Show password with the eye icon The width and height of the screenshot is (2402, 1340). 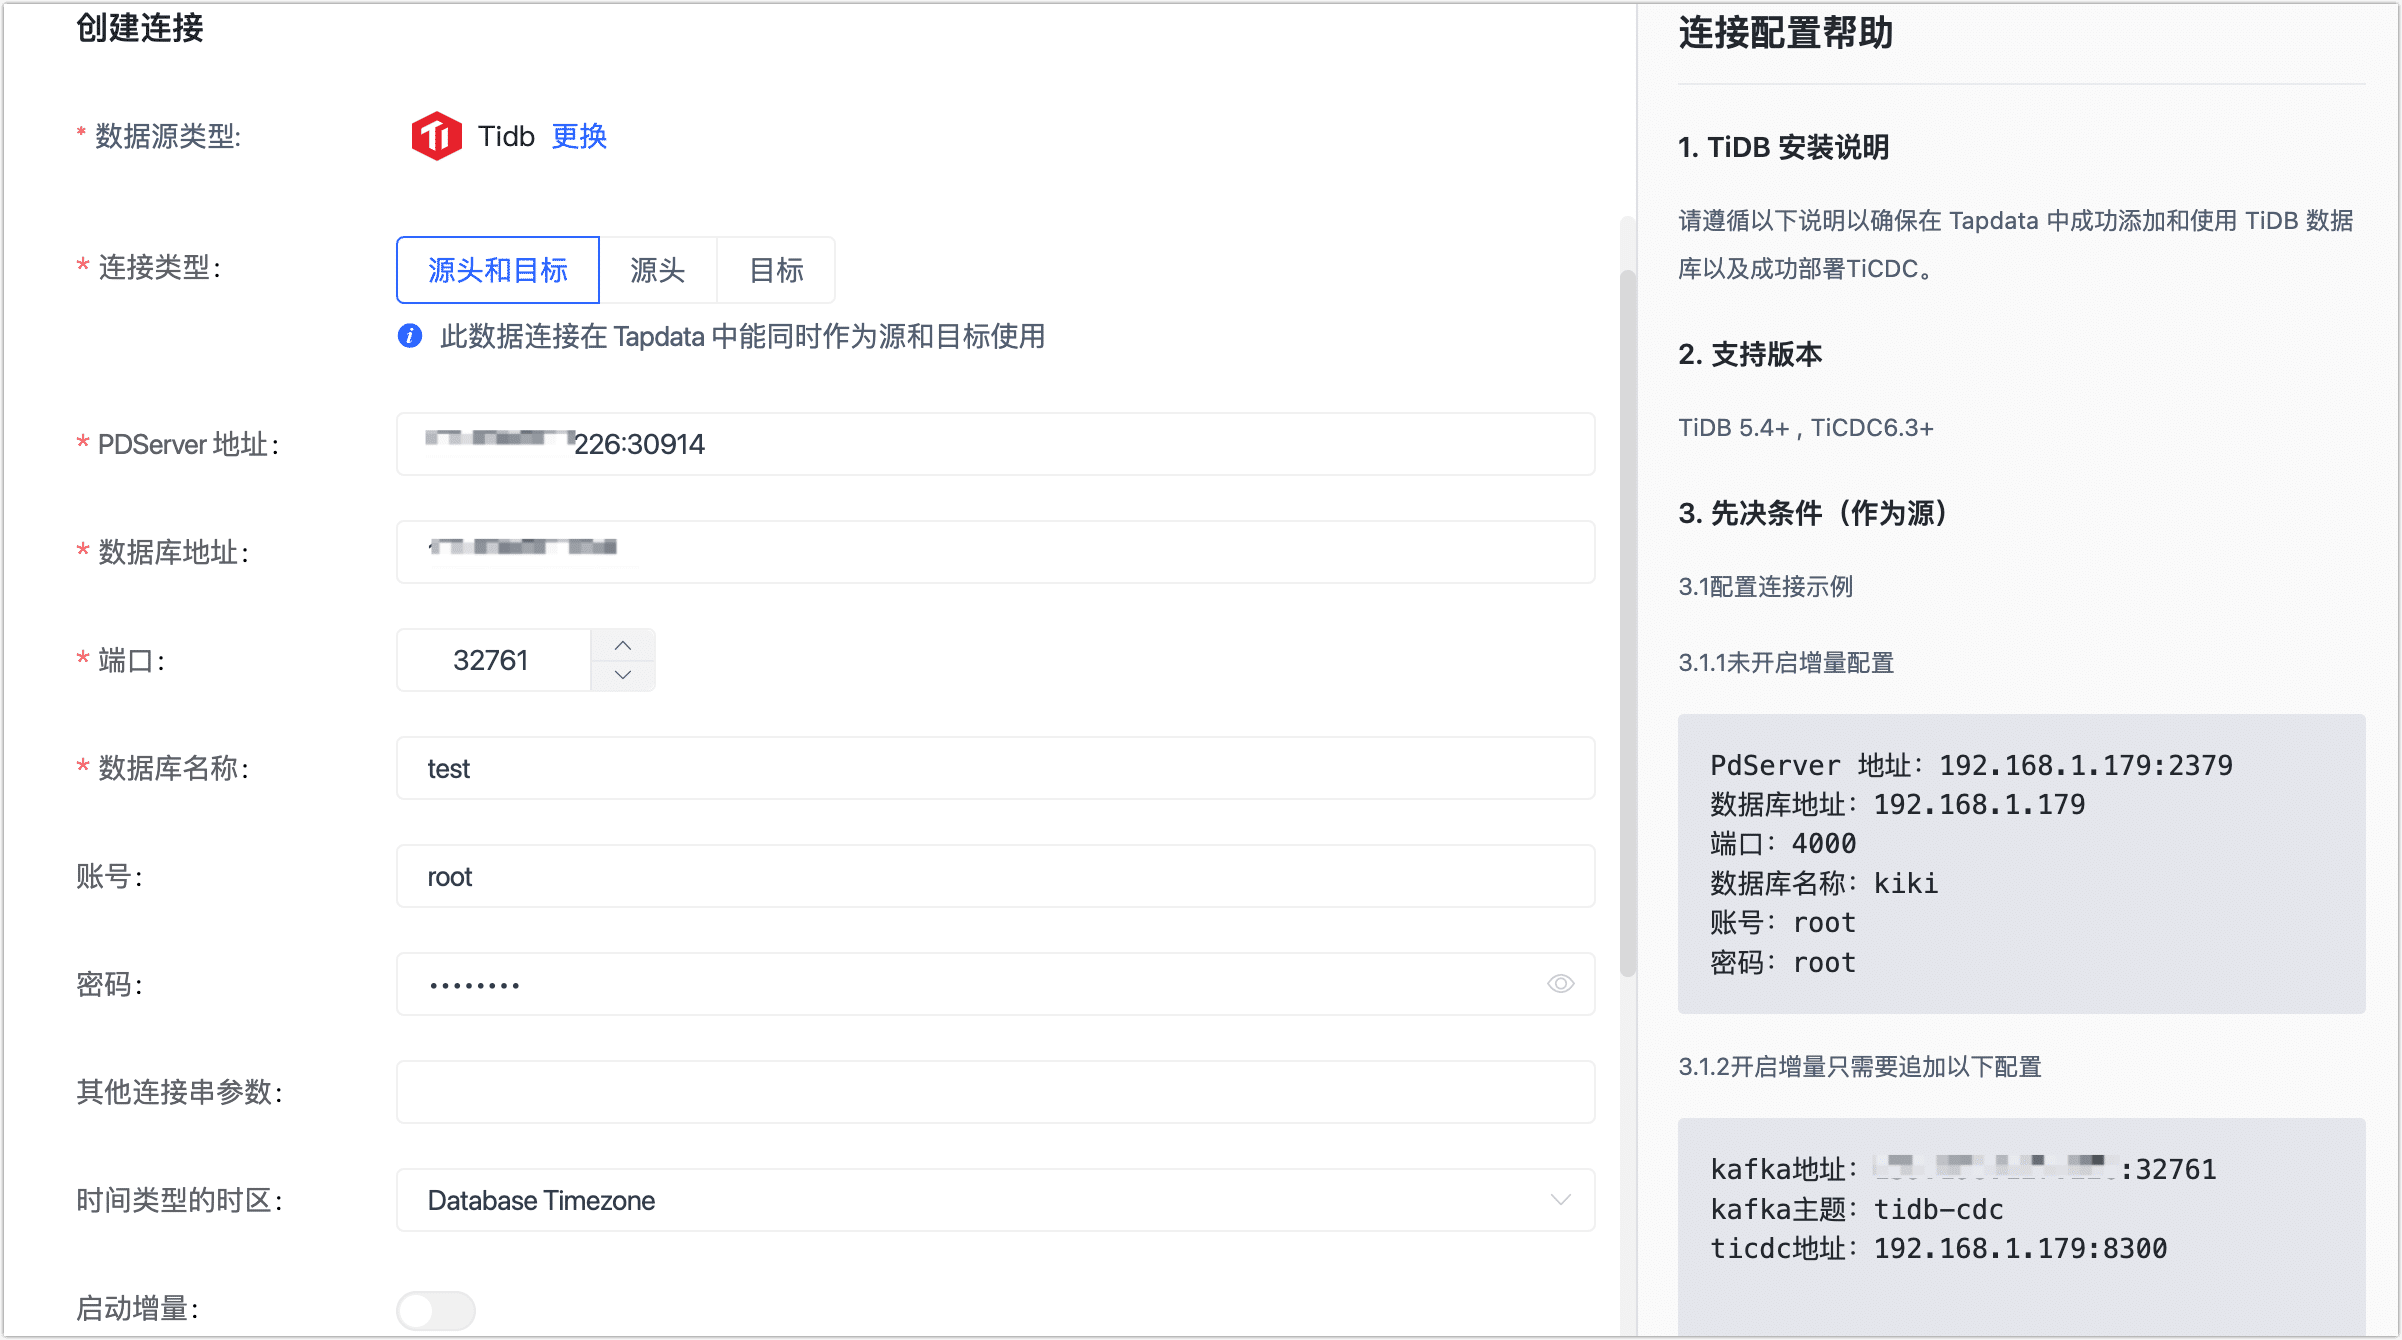click(x=1560, y=984)
